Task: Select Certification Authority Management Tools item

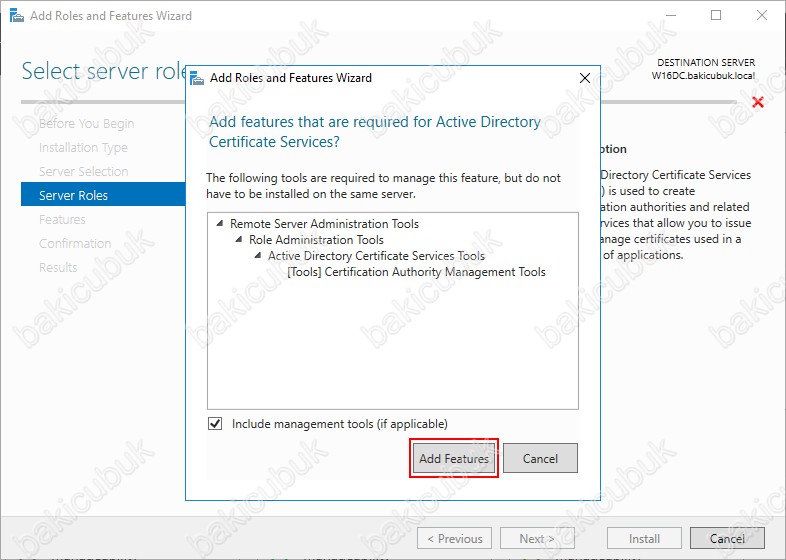Action: click(x=417, y=272)
